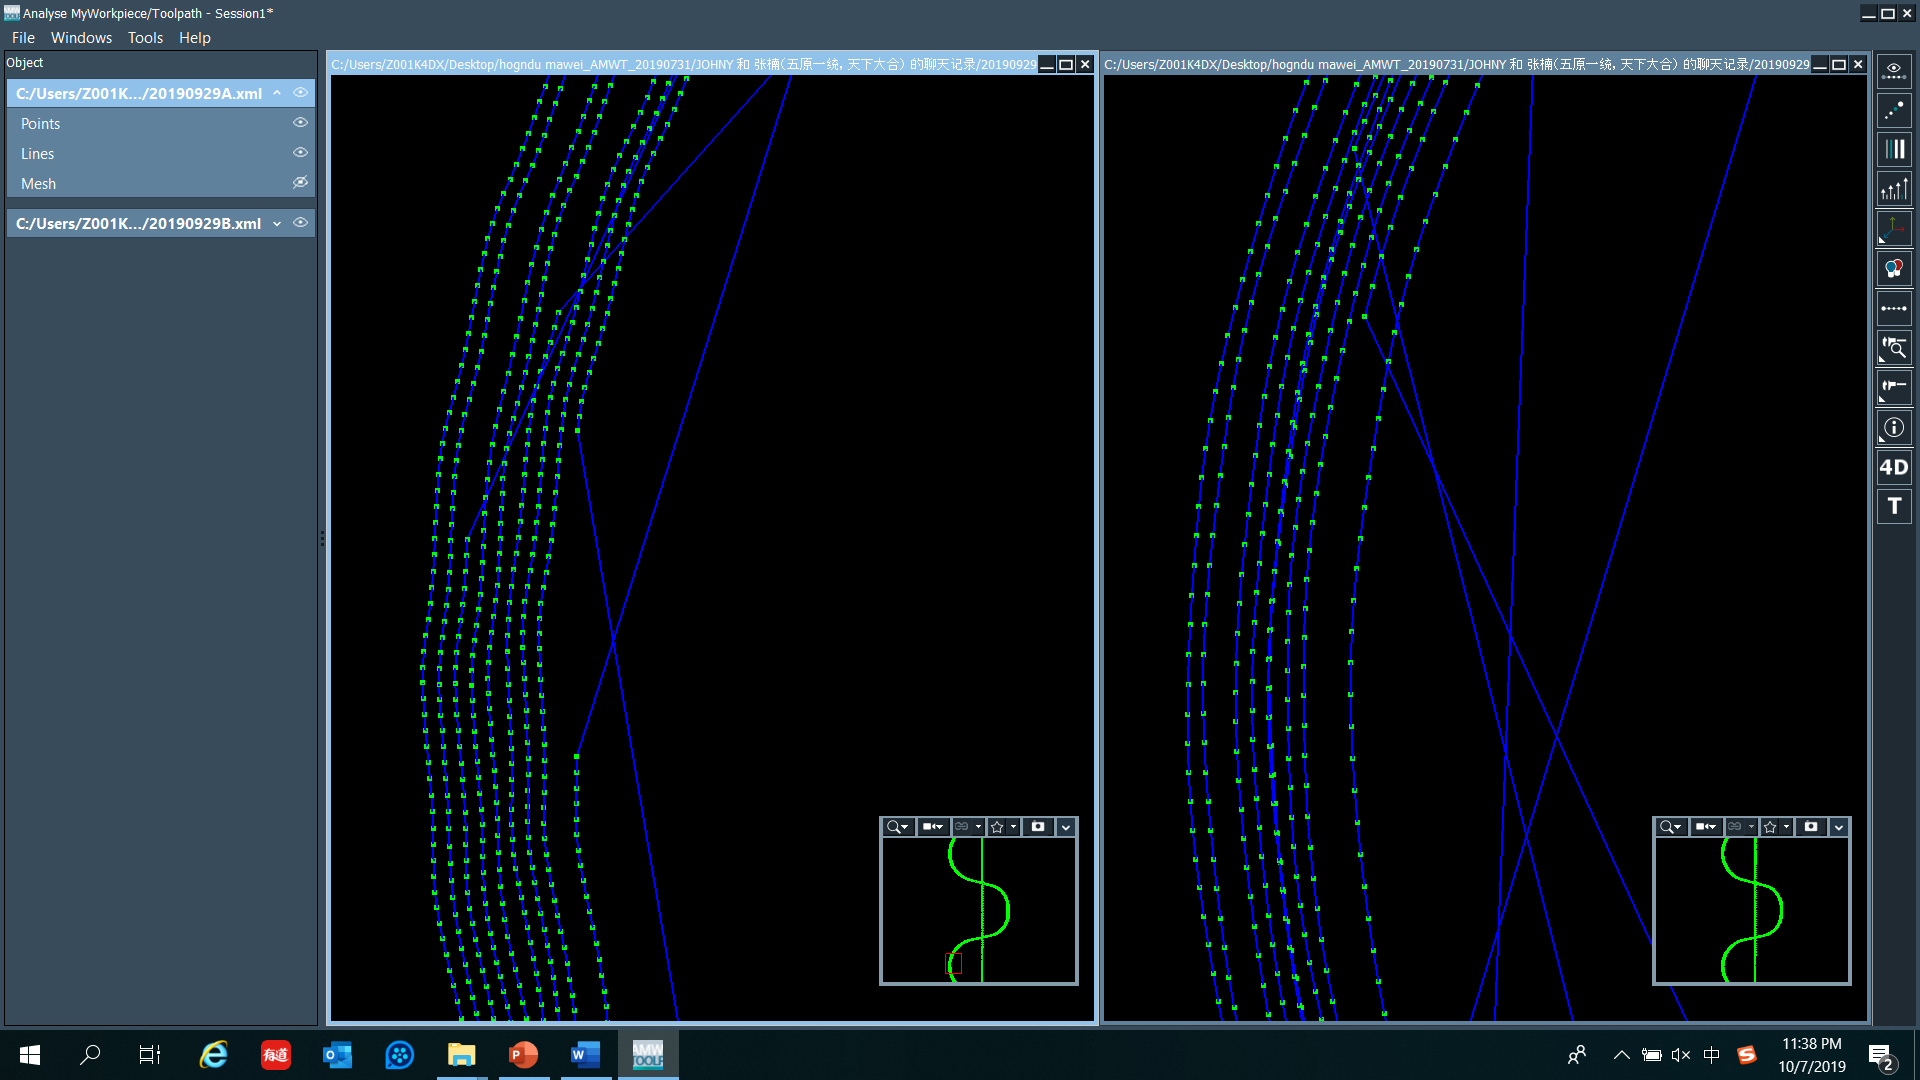Viewport: 1920px width, 1080px height.
Task: Open the information tool in right toolbar
Action: coord(1893,428)
